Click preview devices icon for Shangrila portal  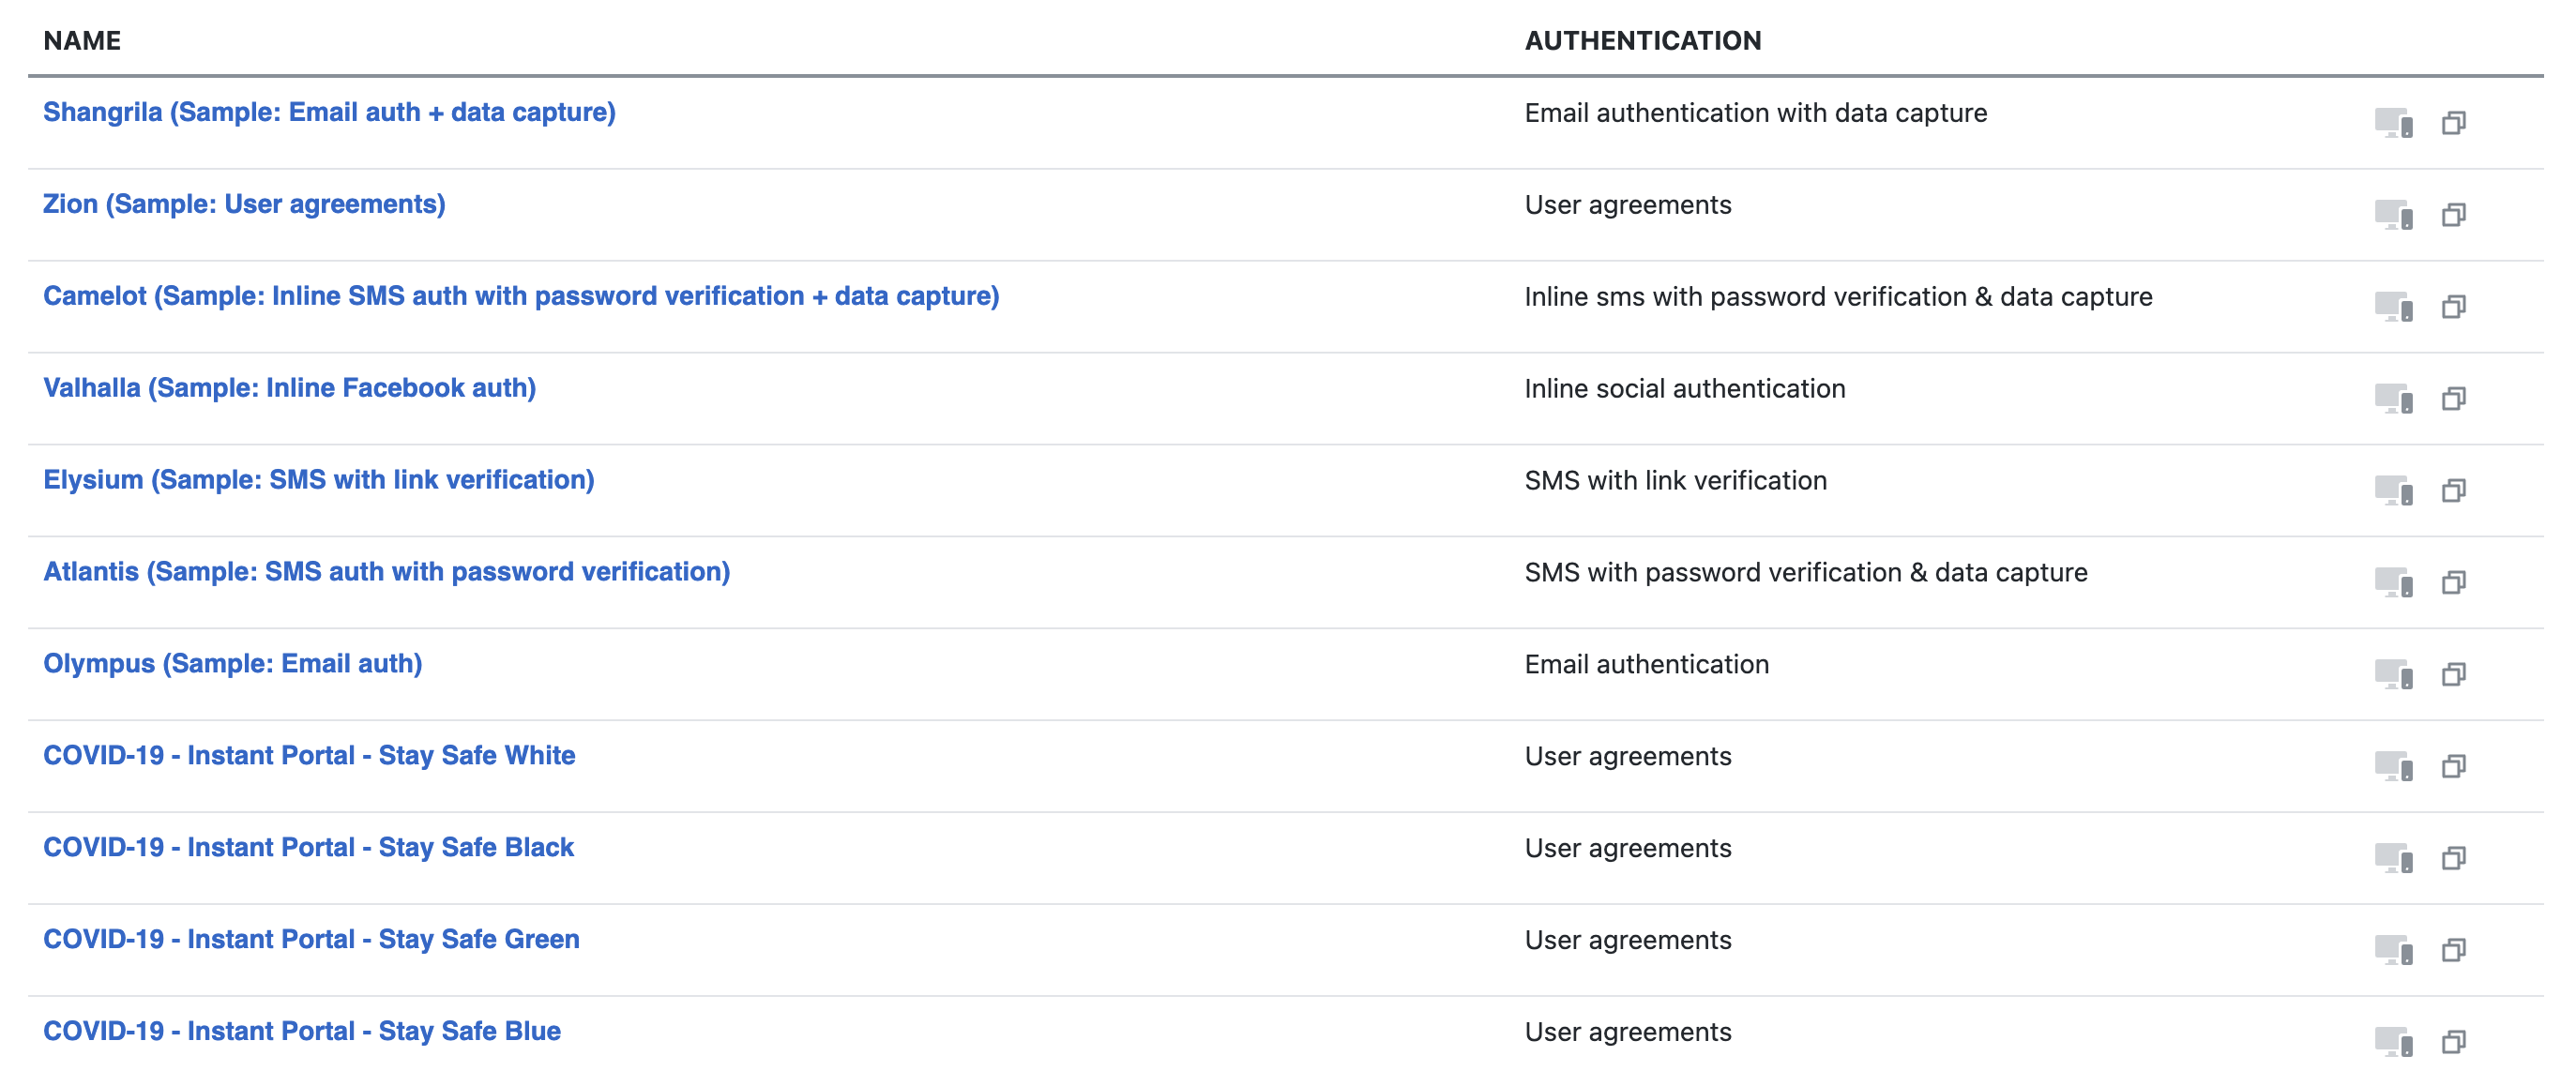click(2393, 123)
